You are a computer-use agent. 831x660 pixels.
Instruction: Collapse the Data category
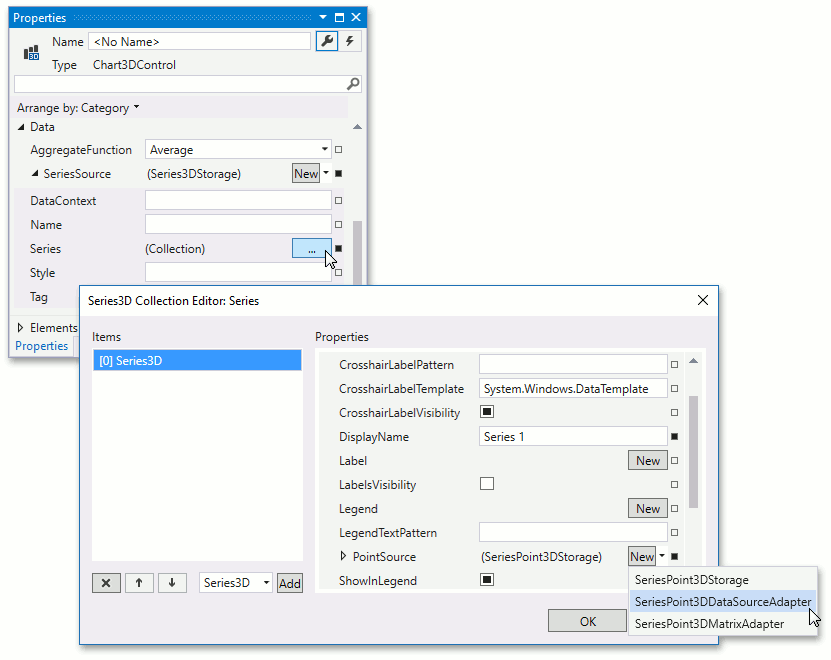(21, 127)
